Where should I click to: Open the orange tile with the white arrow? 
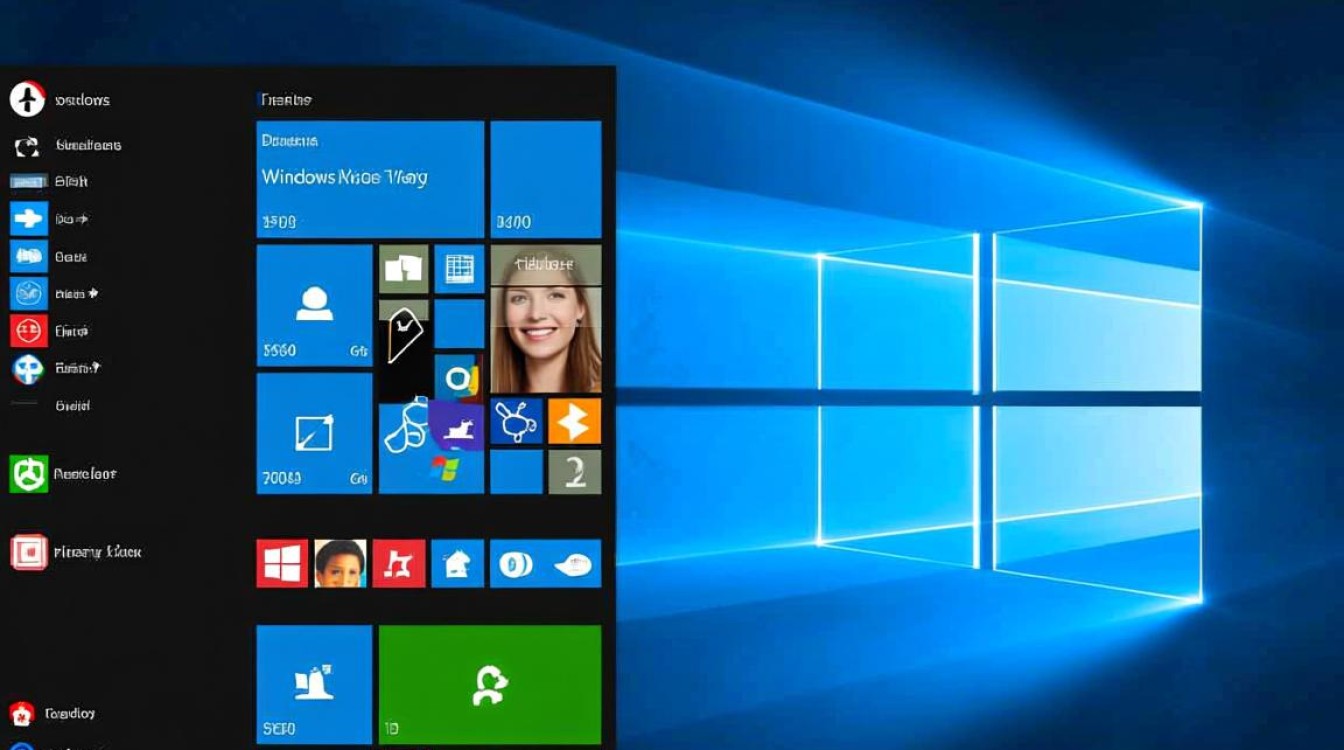pyautogui.click(x=574, y=422)
